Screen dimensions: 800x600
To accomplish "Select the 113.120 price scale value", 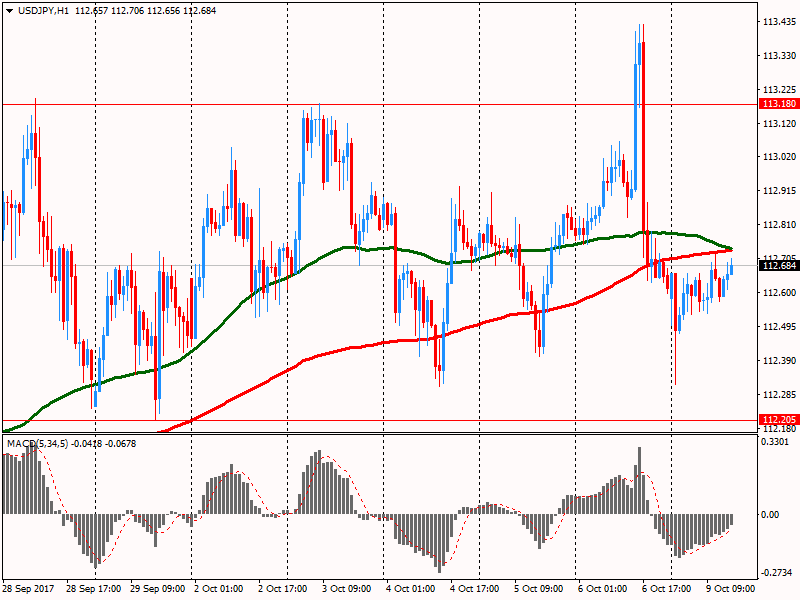I will point(780,123).
